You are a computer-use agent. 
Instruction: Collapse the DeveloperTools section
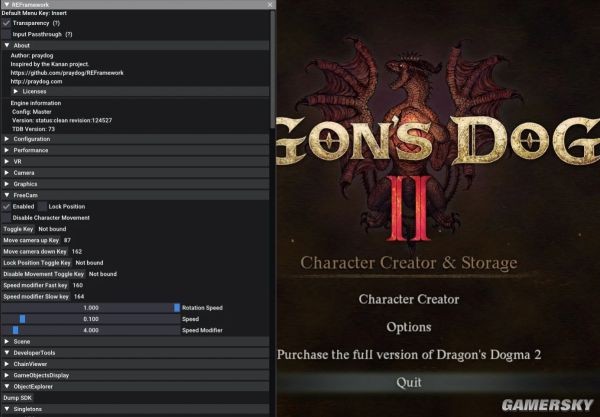[135, 353]
